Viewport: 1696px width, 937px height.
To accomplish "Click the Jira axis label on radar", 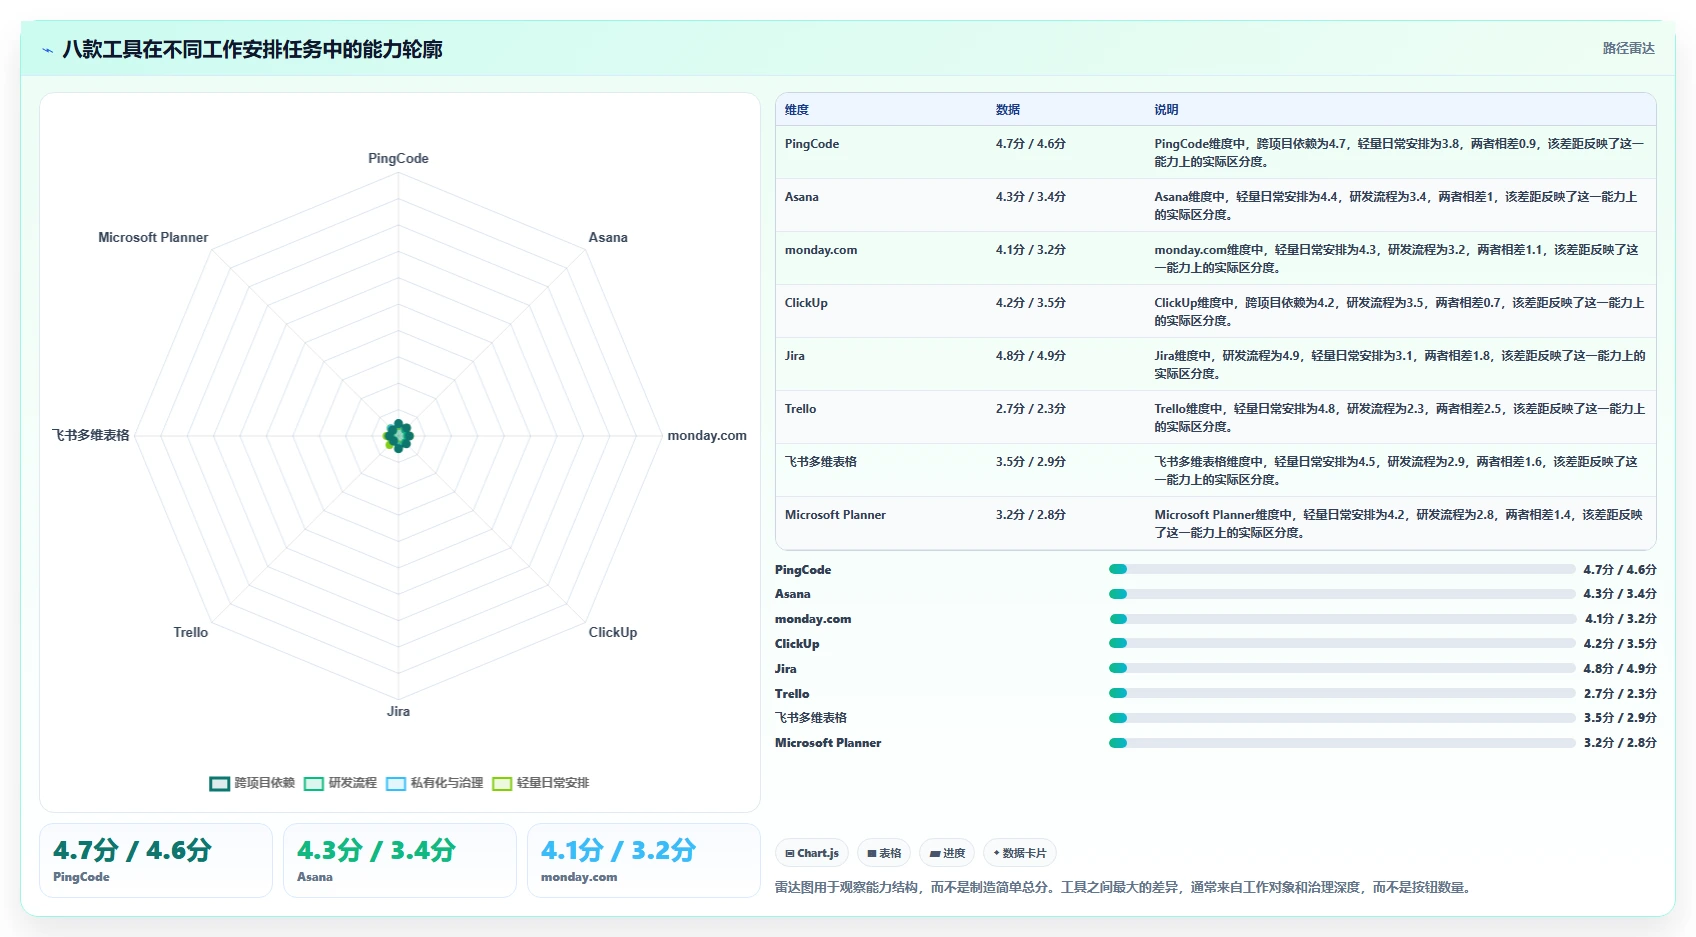I will tap(398, 711).
